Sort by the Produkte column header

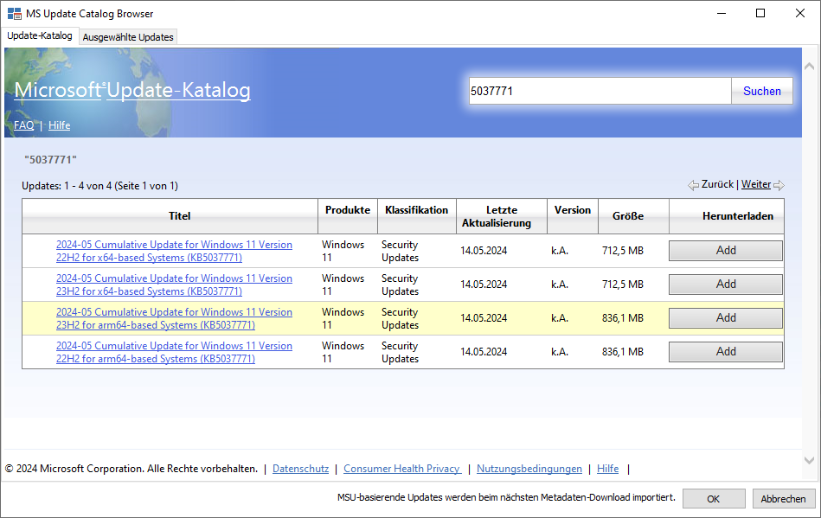[x=347, y=216]
